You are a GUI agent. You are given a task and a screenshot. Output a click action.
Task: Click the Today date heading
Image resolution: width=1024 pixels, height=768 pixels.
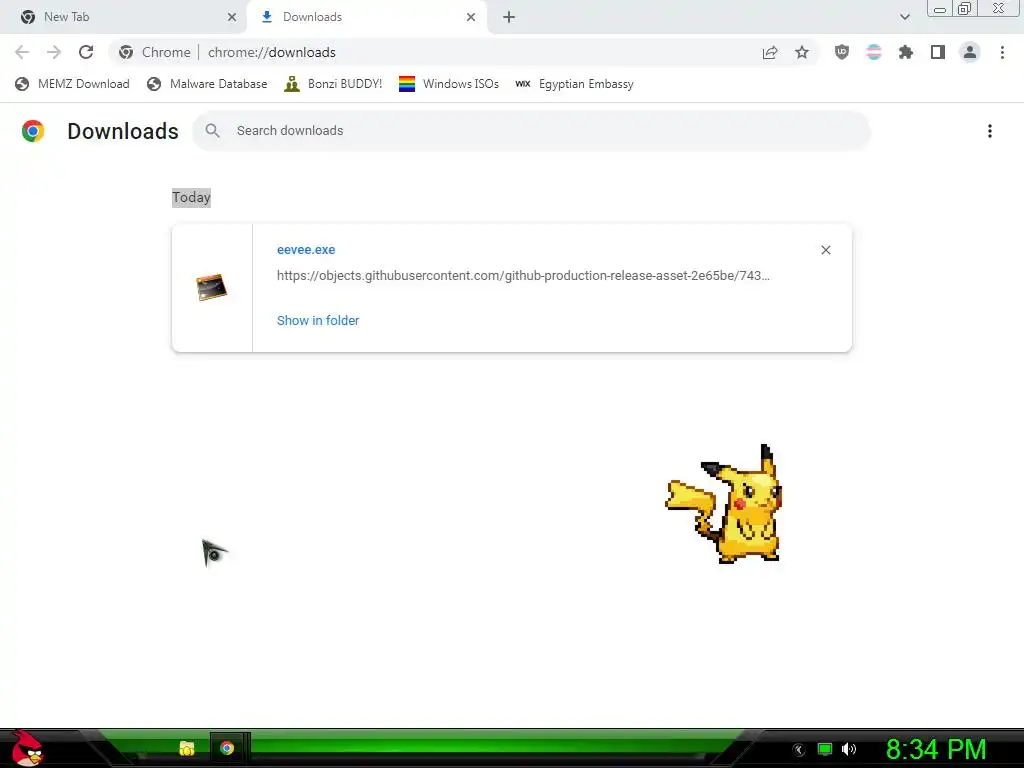pyautogui.click(x=191, y=197)
